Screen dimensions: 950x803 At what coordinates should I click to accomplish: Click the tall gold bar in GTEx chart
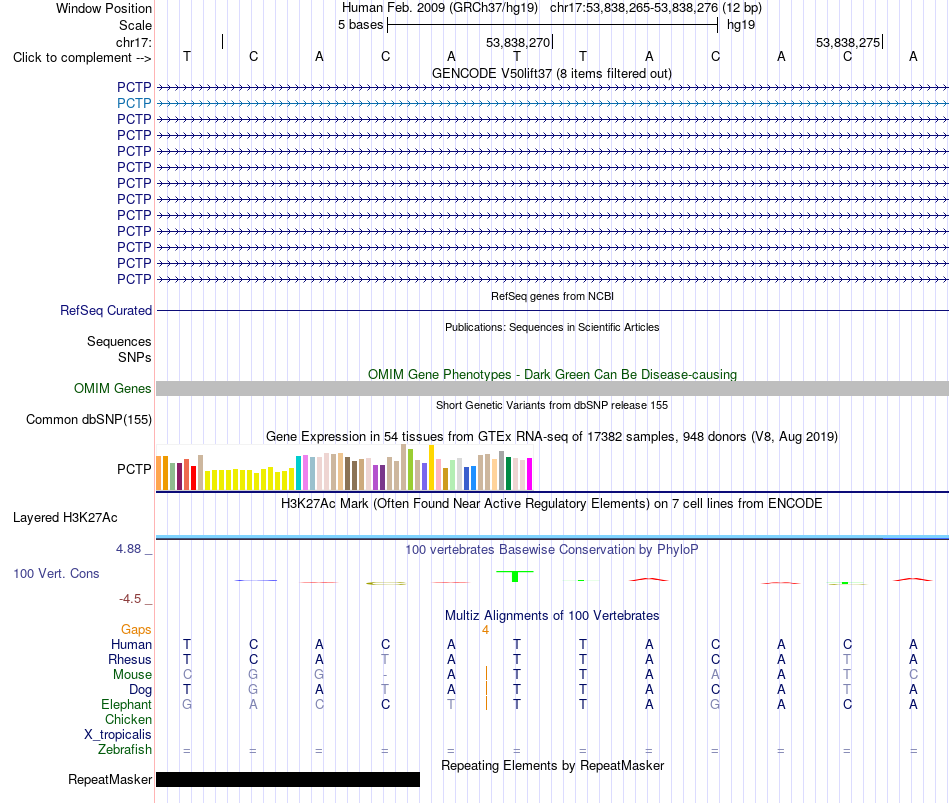pos(431,467)
